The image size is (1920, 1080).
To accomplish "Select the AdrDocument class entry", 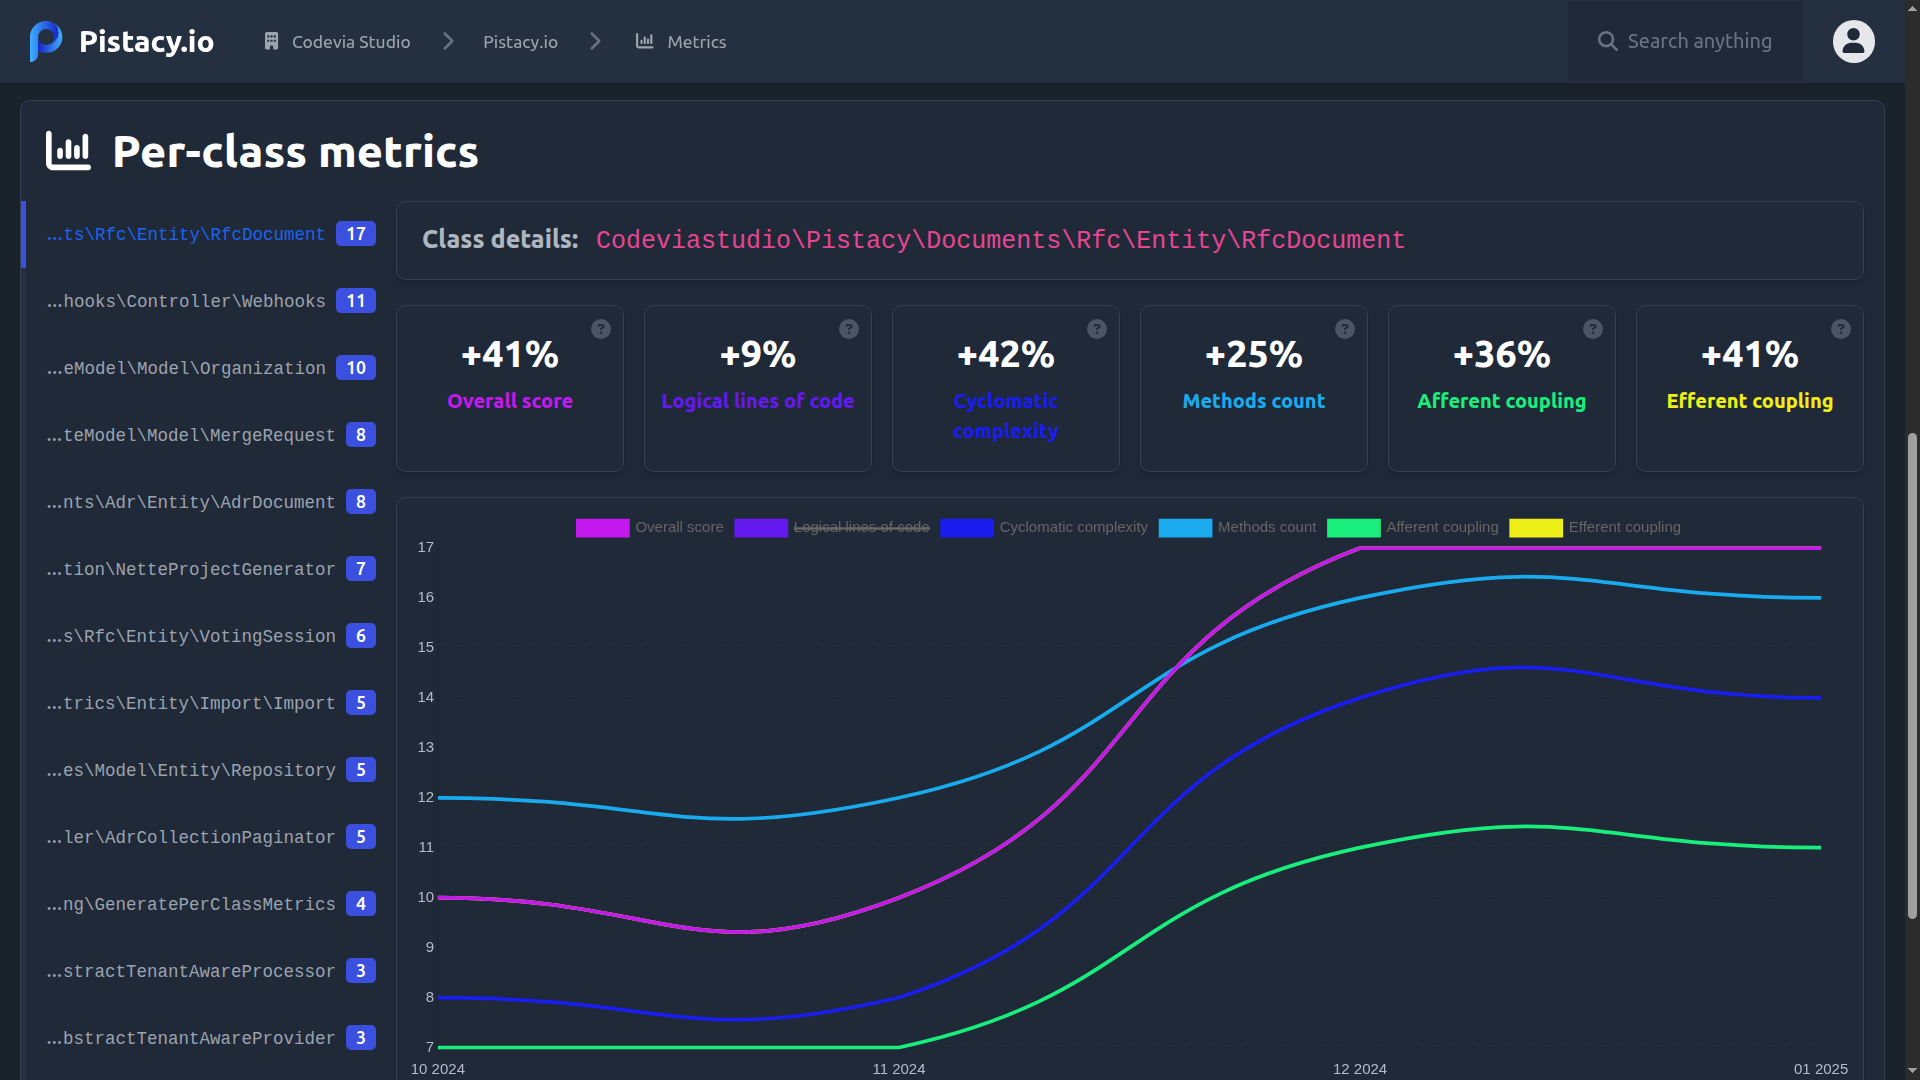I will 200,502.
